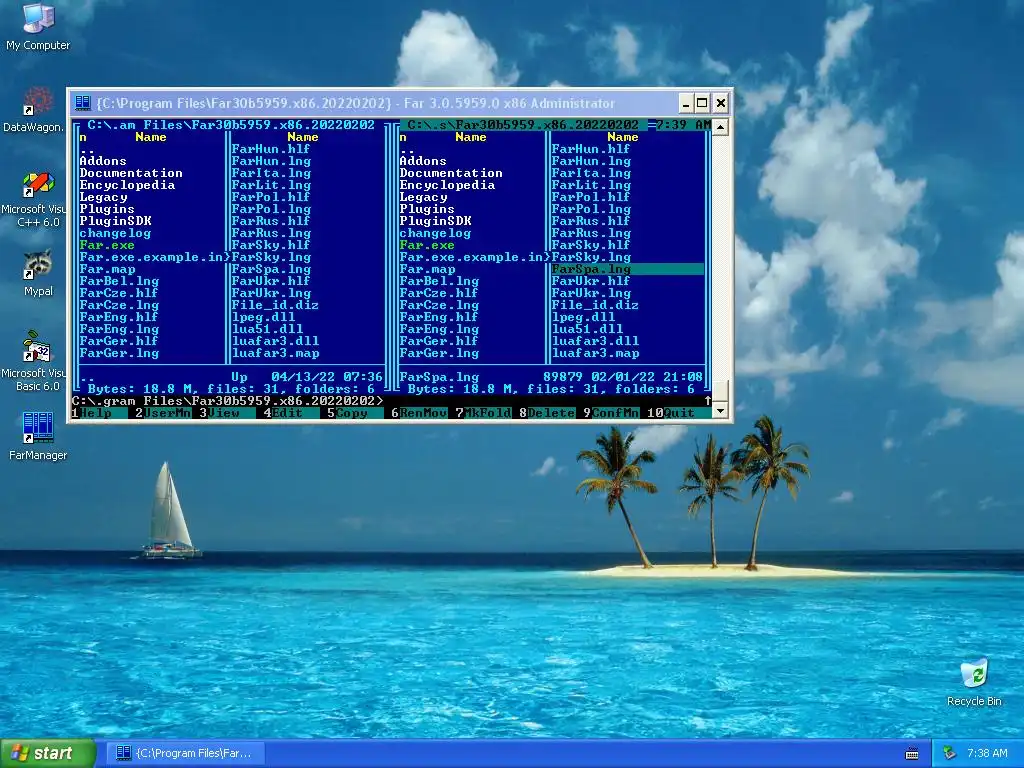Select File_id.diz in left panel

(275, 305)
